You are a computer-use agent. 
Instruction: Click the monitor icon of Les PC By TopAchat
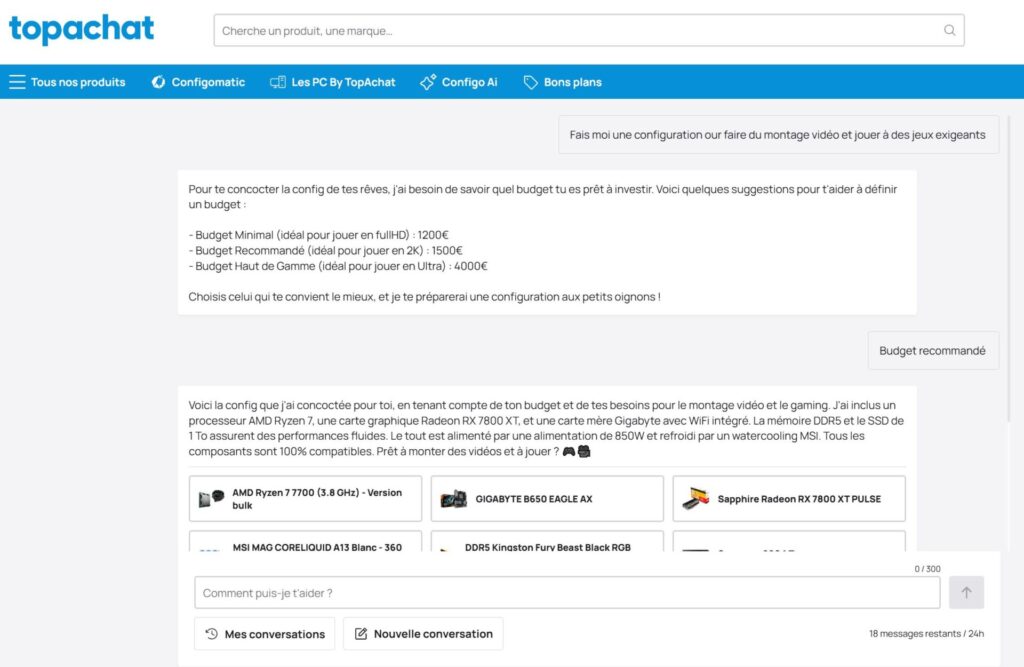point(276,81)
